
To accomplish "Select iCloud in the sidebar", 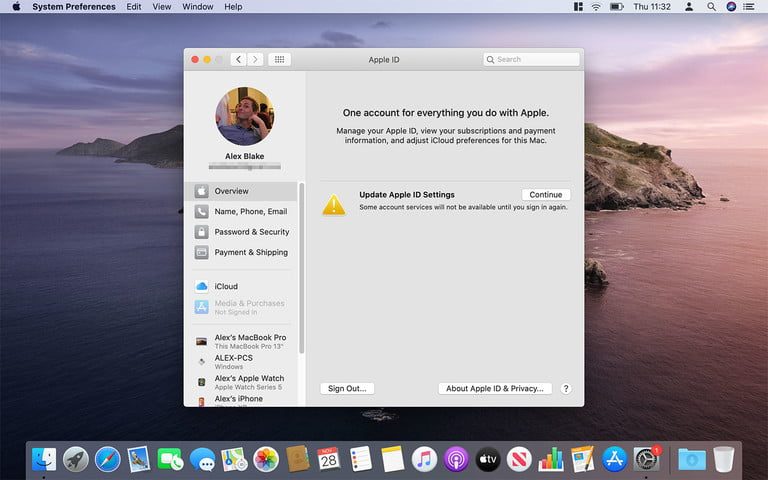I will pyautogui.click(x=241, y=286).
